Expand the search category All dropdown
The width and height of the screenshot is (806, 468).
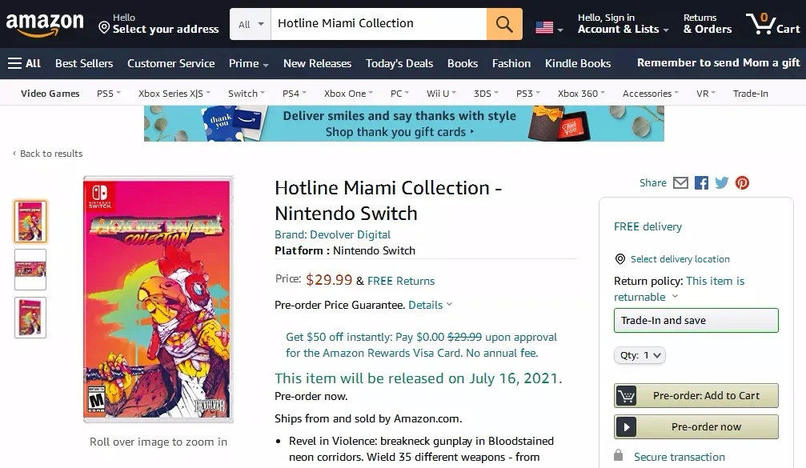tap(251, 23)
